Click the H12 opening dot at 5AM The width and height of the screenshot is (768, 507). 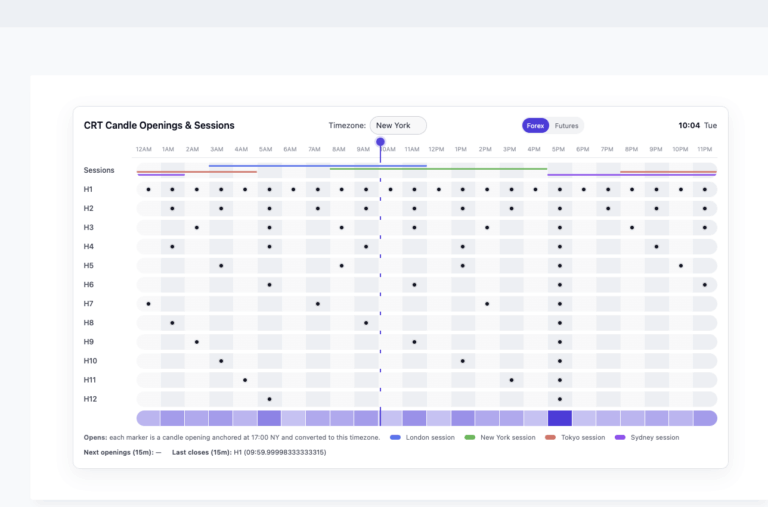pyautogui.click(x=269, y=399)
